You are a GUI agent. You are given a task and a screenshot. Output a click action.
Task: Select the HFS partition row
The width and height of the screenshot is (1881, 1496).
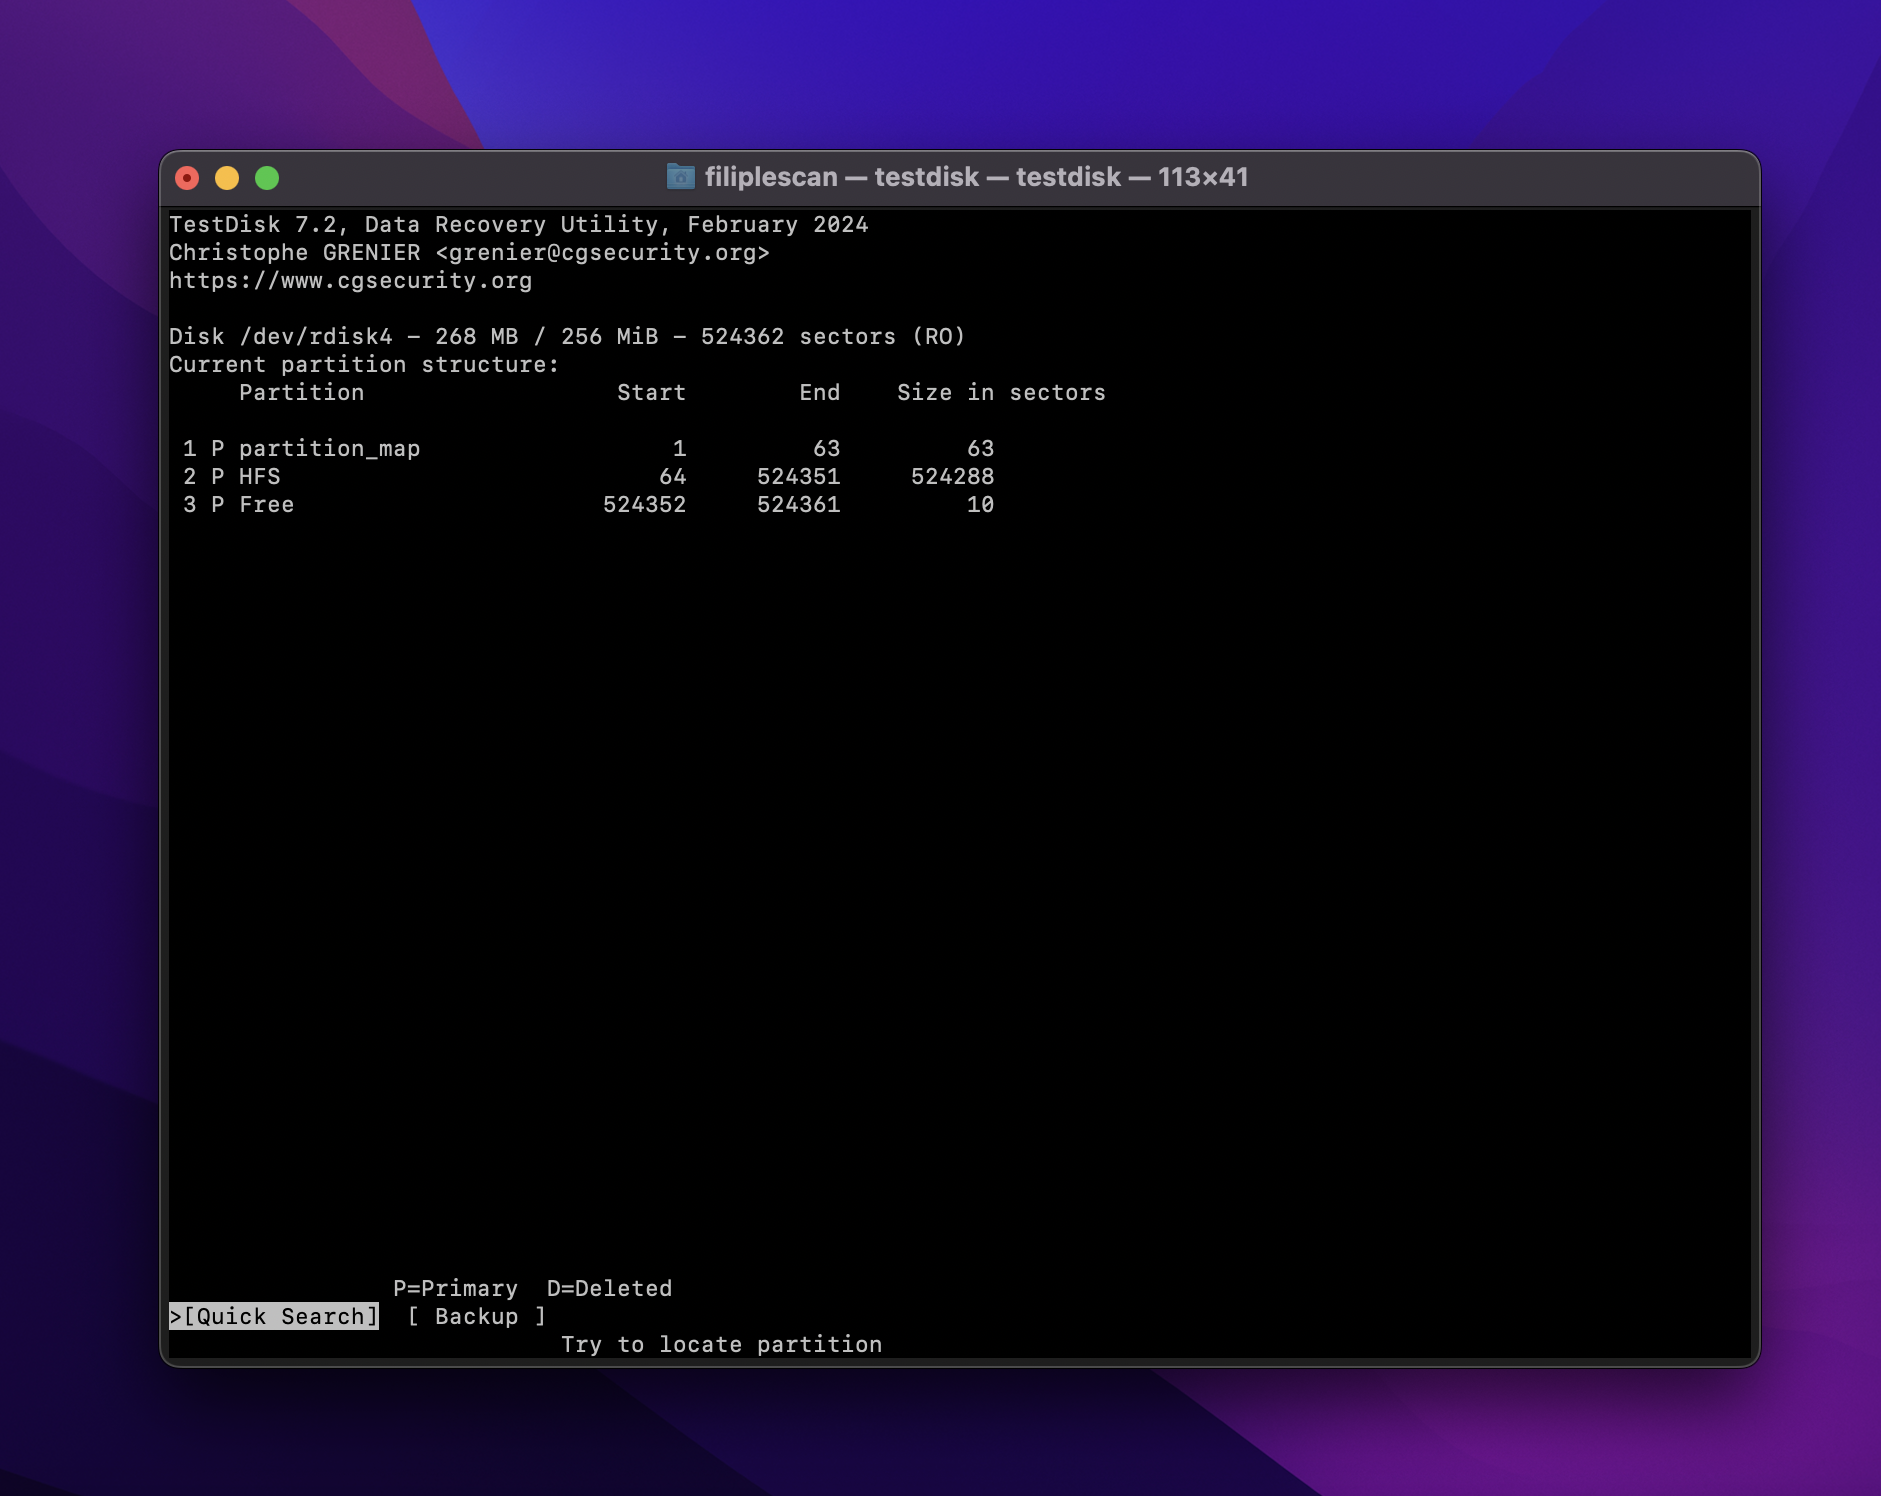(260, 477)
